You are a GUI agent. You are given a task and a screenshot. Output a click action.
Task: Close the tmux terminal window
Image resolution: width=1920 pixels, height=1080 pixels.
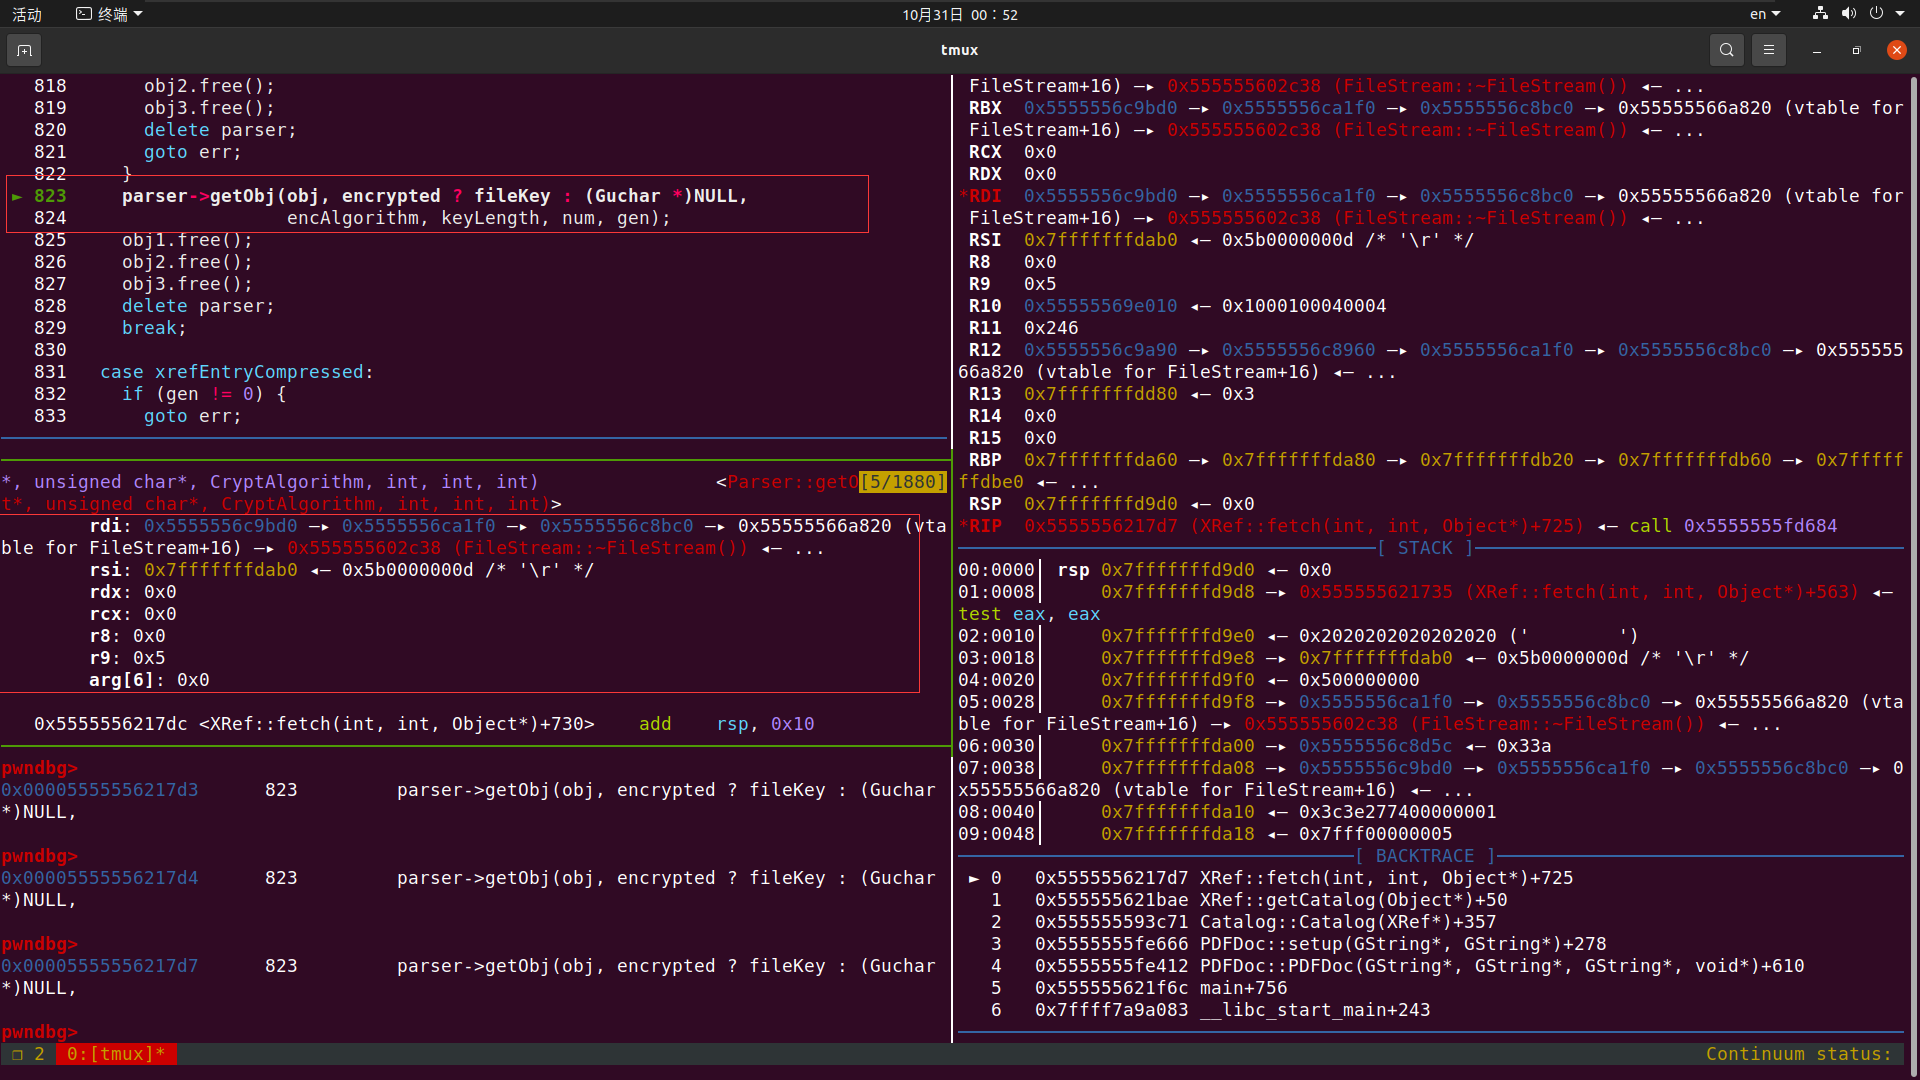pos(1896,50)
